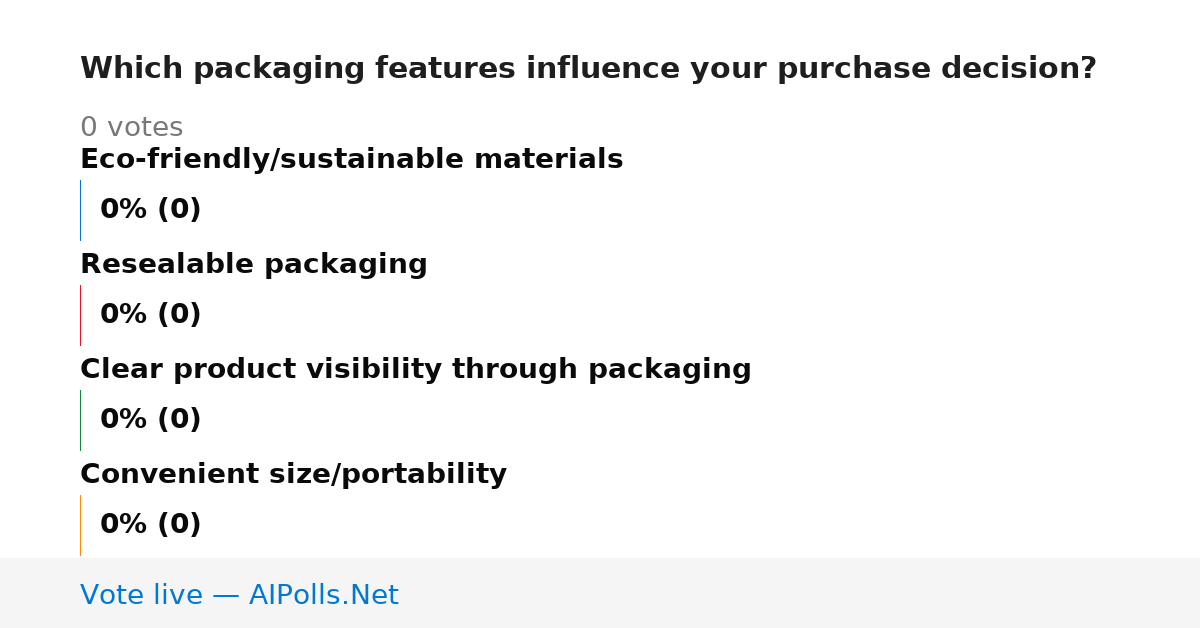
Task: Click the Resealable packaging 0% (0) result
Action: pyautogui.click(x=150, y=315)
